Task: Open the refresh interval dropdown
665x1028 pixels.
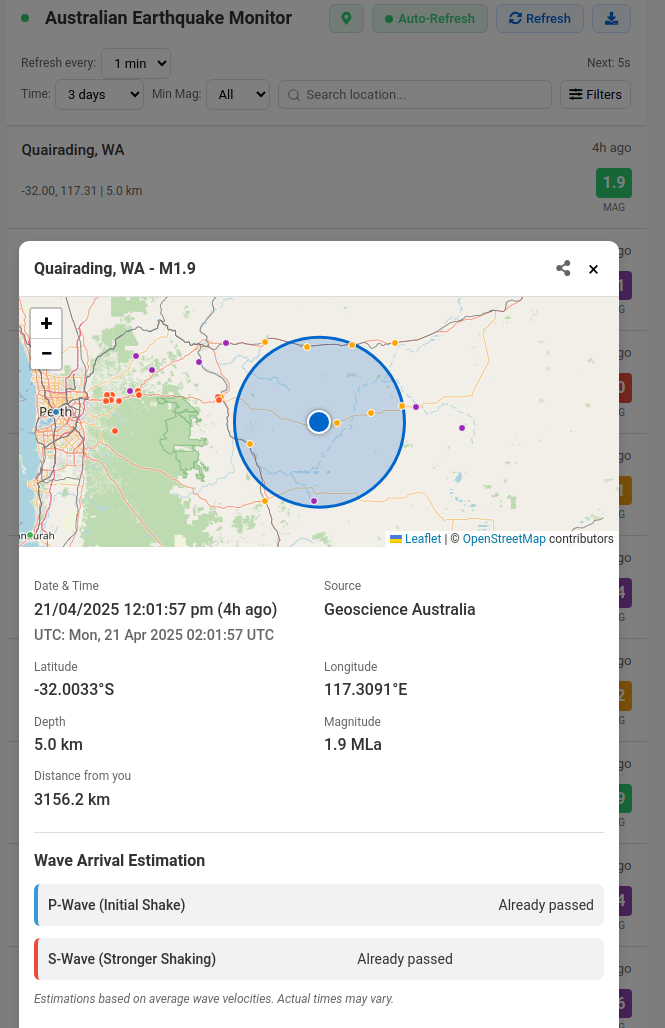Action: pos(135,63)
